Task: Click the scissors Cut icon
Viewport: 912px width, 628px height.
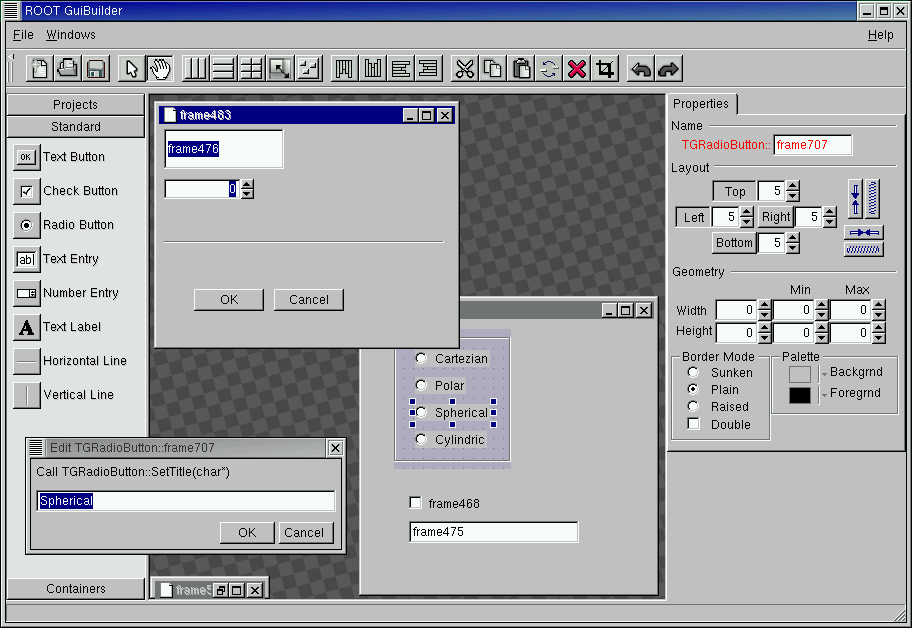Action: pyautogui.click(x=464, y=69)
